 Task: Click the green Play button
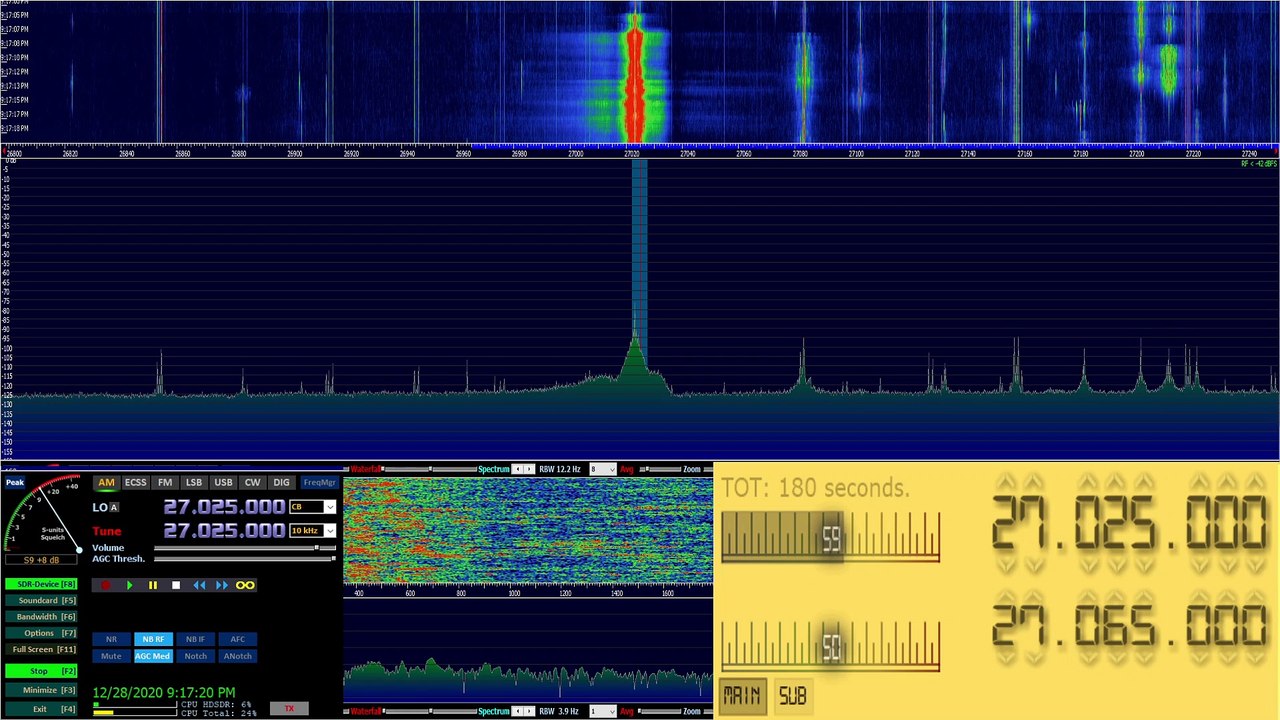point(129,585)
